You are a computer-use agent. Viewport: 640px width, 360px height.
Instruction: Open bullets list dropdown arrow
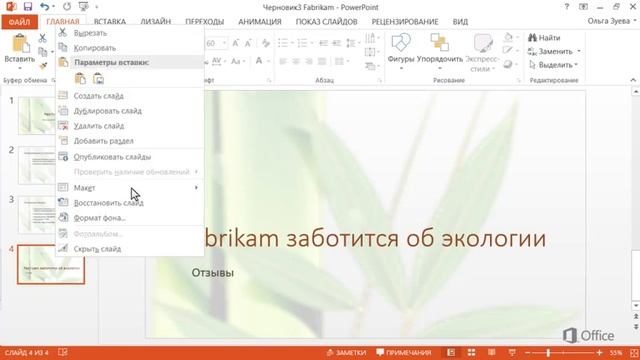pyautogui.click(x=292, y=43)
